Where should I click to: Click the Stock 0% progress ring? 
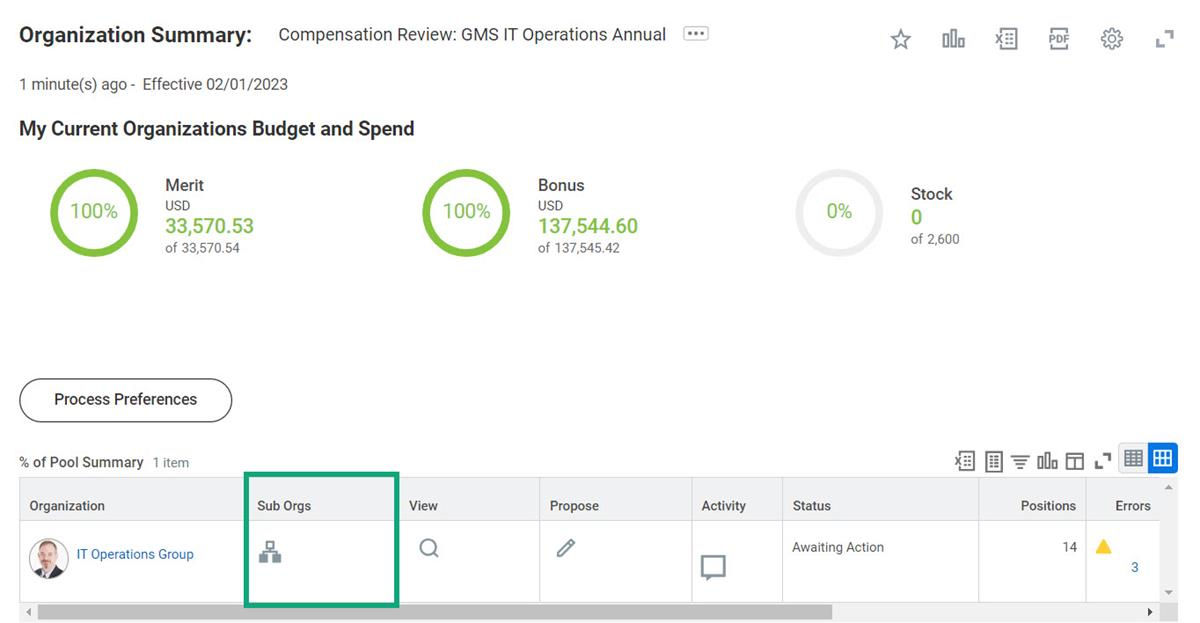click(x=839, y=212)
